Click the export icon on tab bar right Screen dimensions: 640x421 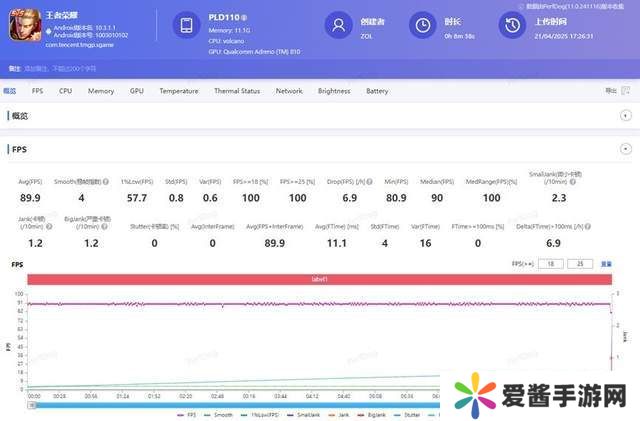[607, 91]
